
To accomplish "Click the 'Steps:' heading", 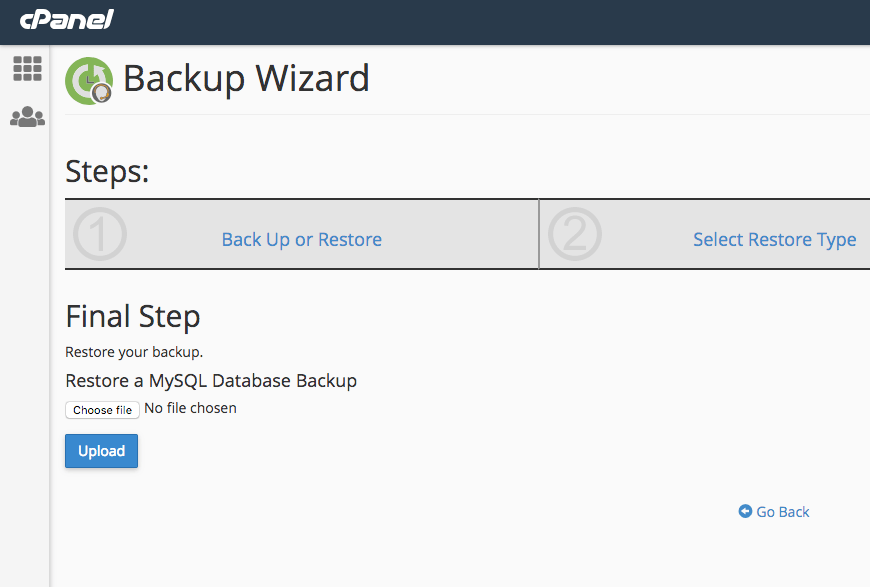I will point(107,171).
